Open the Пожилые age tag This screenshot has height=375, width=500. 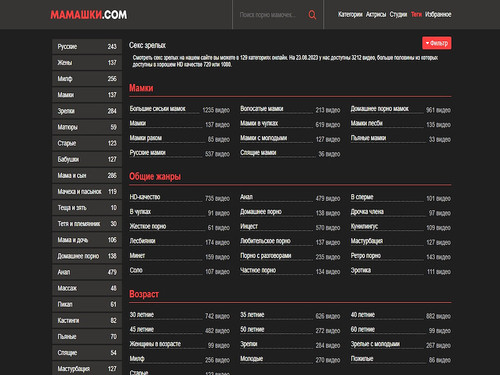click(x=362, y=359)
